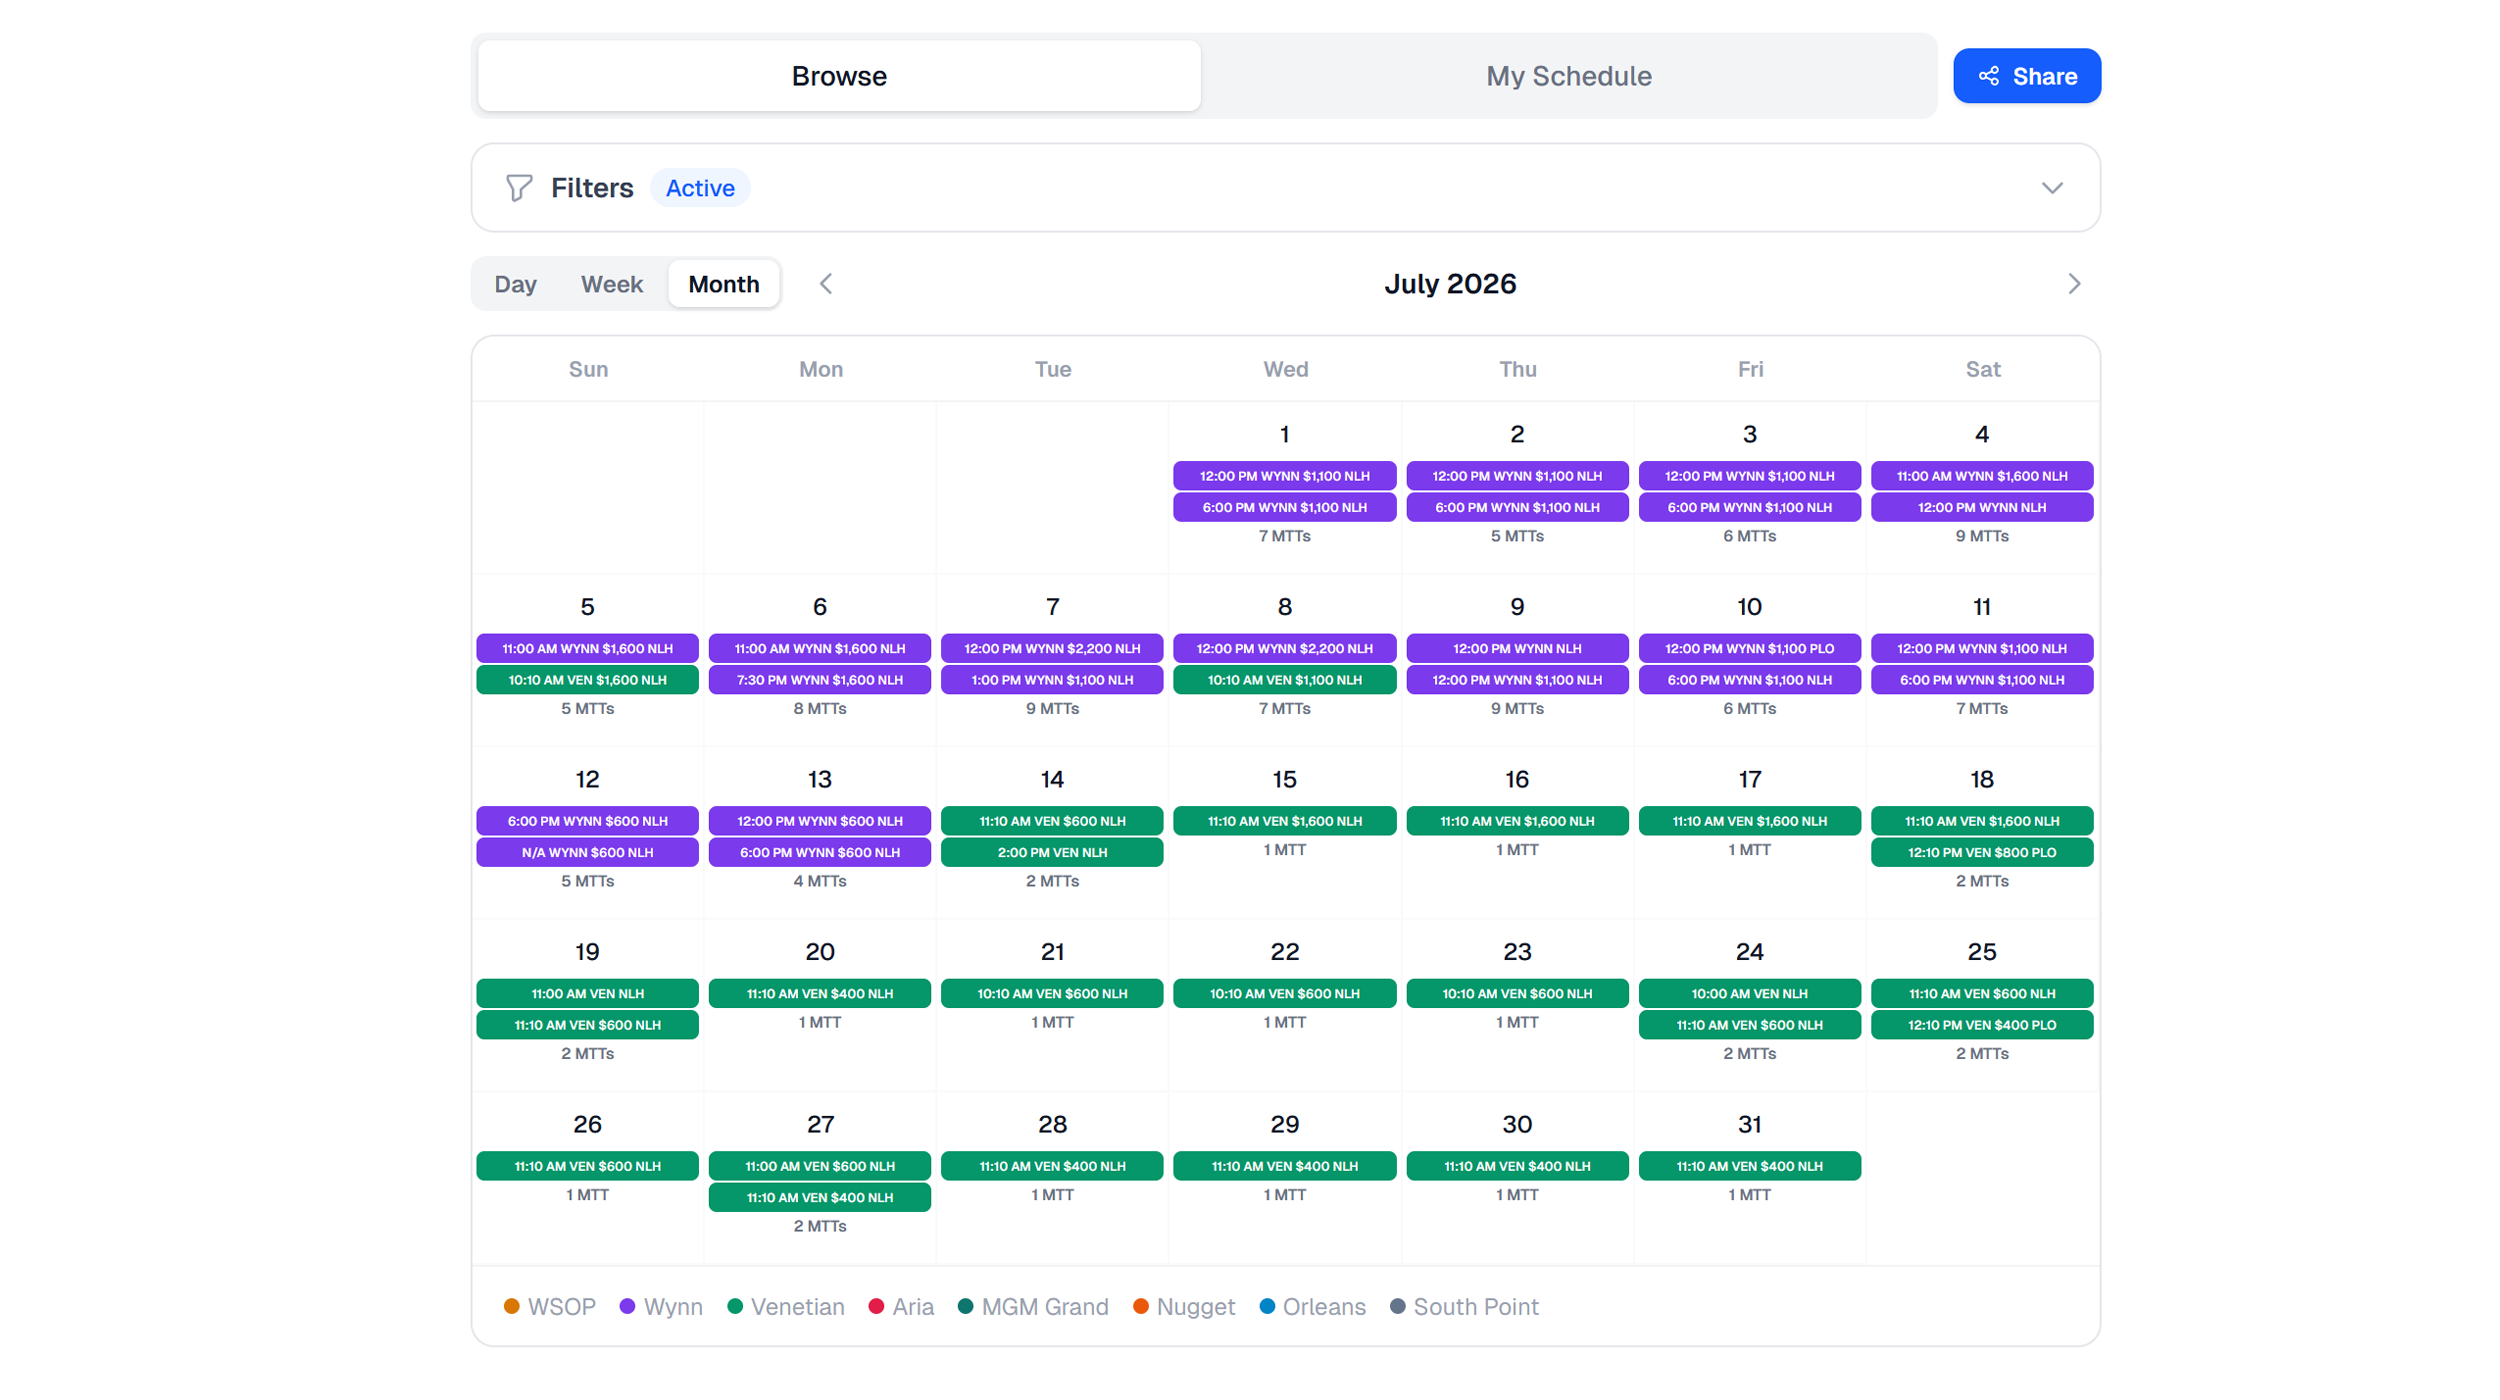Switch to Week view
Image resolution: width=2500 pixels, height=1400 pixels.
(x=611, y=284)
